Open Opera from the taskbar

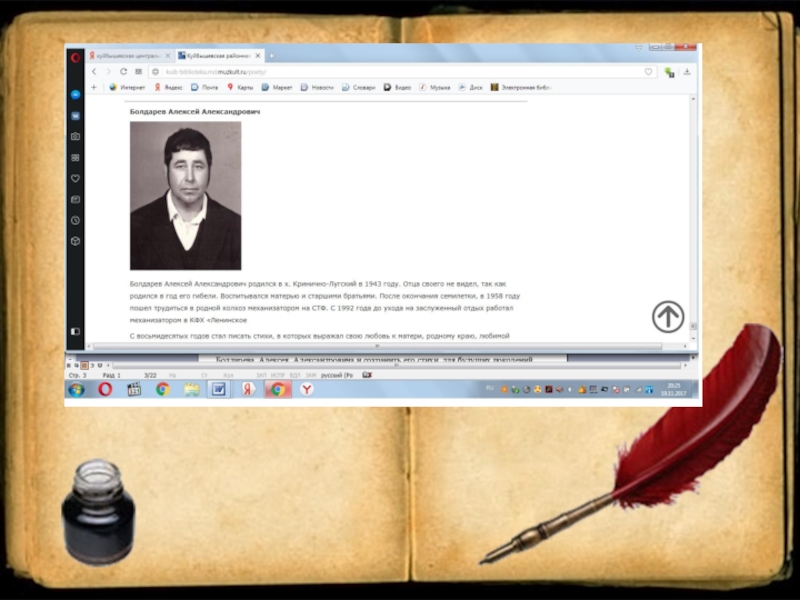click(x=105, y=390)
